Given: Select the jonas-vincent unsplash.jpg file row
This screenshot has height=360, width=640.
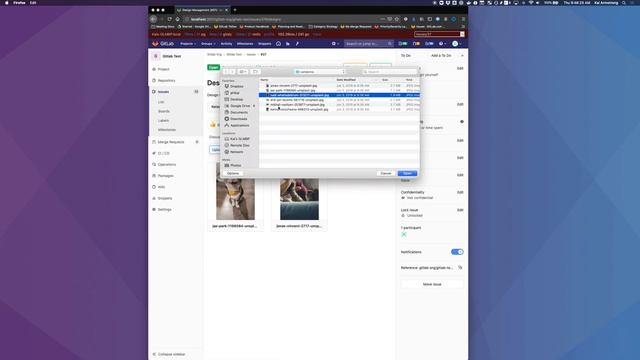Looking at the screenshot, I should [x=339, y=86].
